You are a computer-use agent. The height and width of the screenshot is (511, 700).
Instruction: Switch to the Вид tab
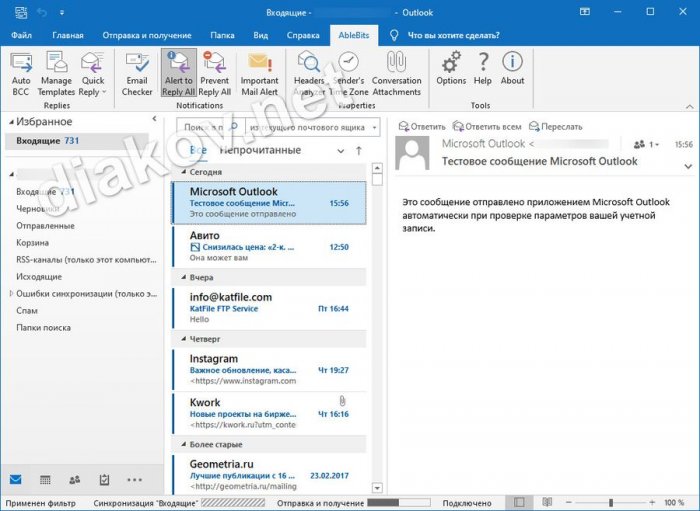click(x=261, y=35)
